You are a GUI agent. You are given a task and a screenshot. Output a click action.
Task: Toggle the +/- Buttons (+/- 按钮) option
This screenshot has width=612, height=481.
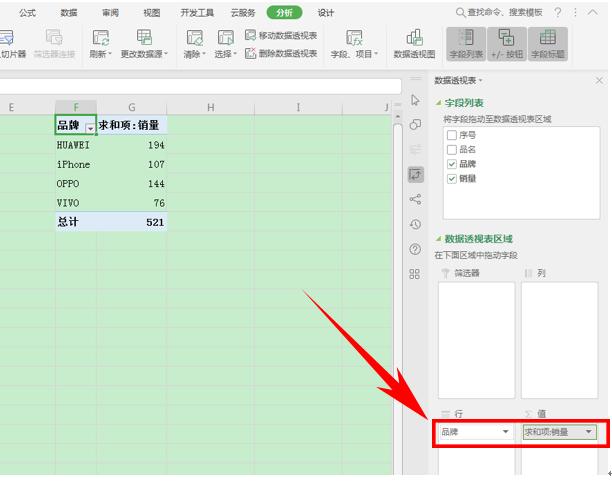pos(507,44)
